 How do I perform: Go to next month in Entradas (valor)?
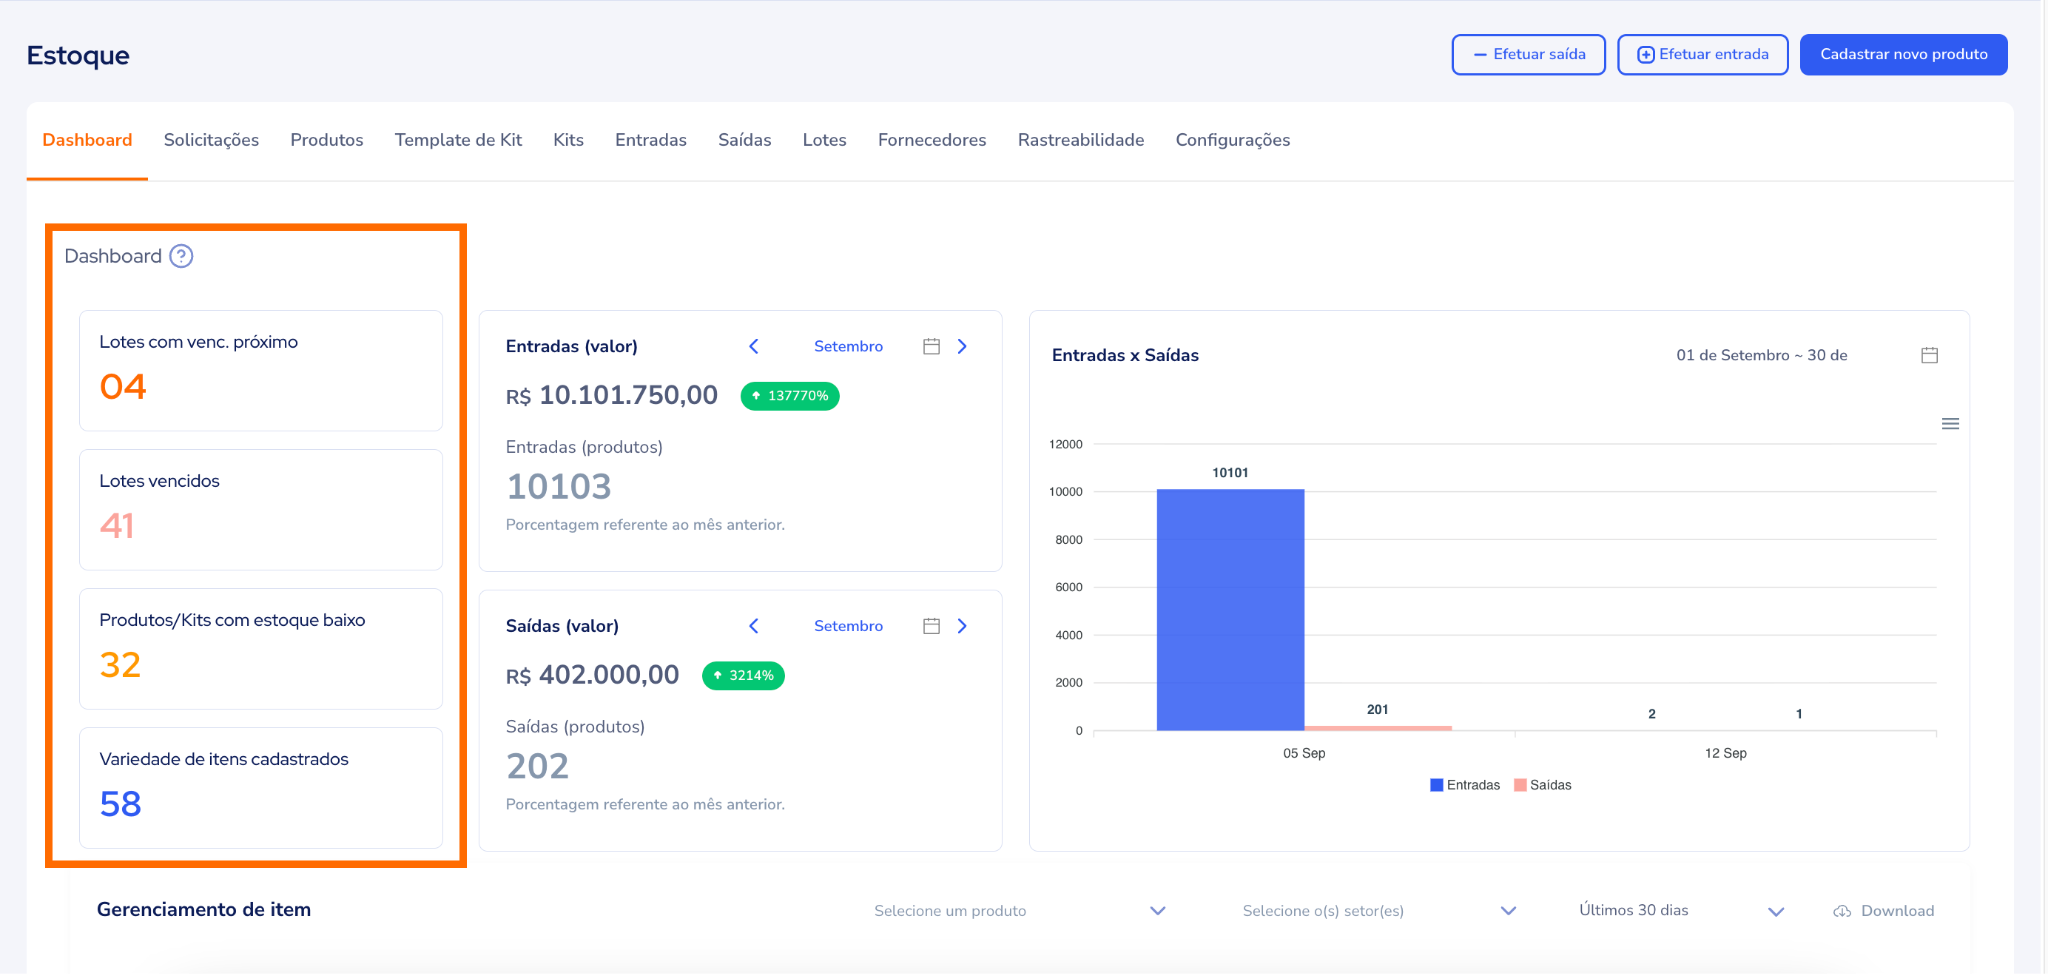962,346
